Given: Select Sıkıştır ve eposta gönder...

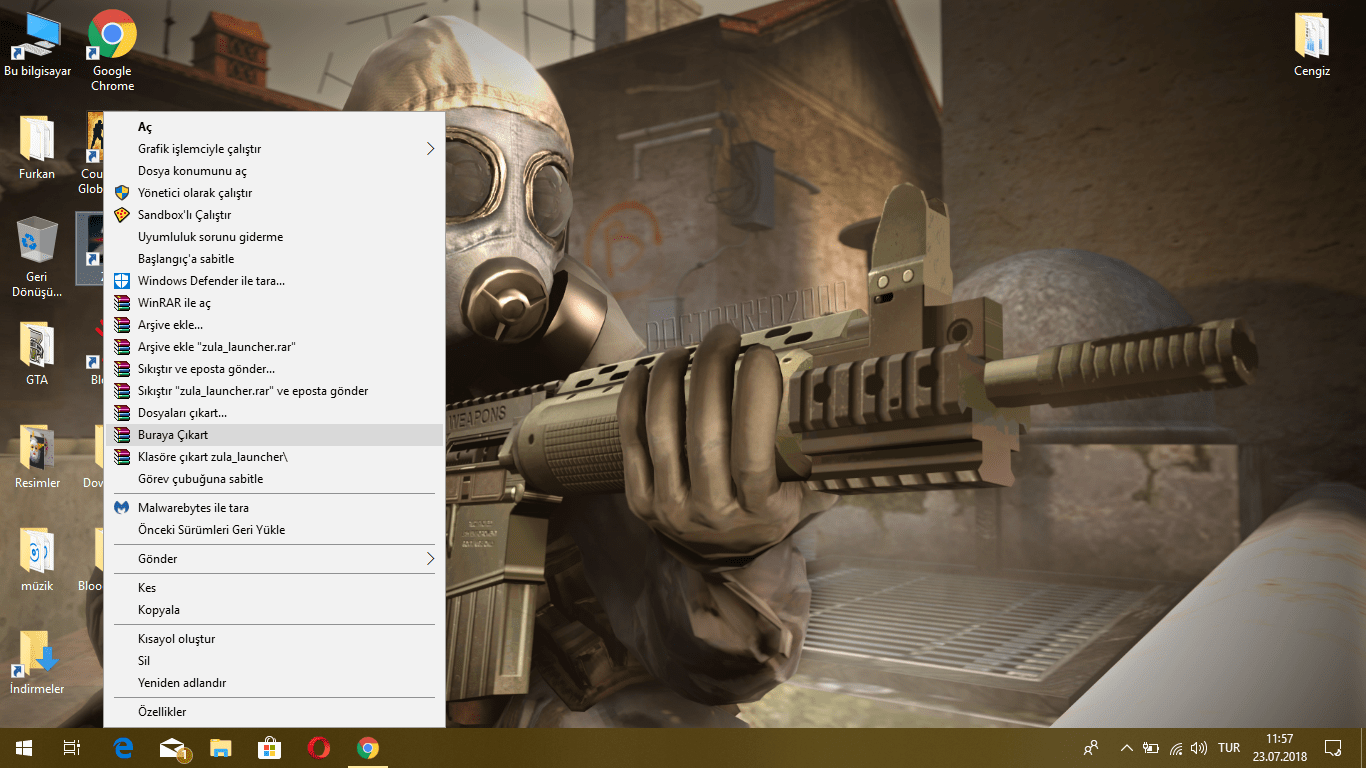Looking at the screenshot, I should pos(274,369).
